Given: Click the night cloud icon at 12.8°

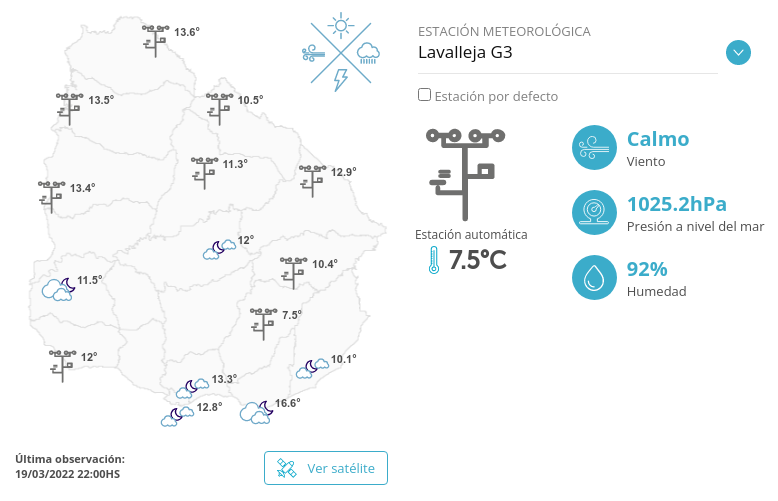Looking at the screenshot, I should pos(177,416).
